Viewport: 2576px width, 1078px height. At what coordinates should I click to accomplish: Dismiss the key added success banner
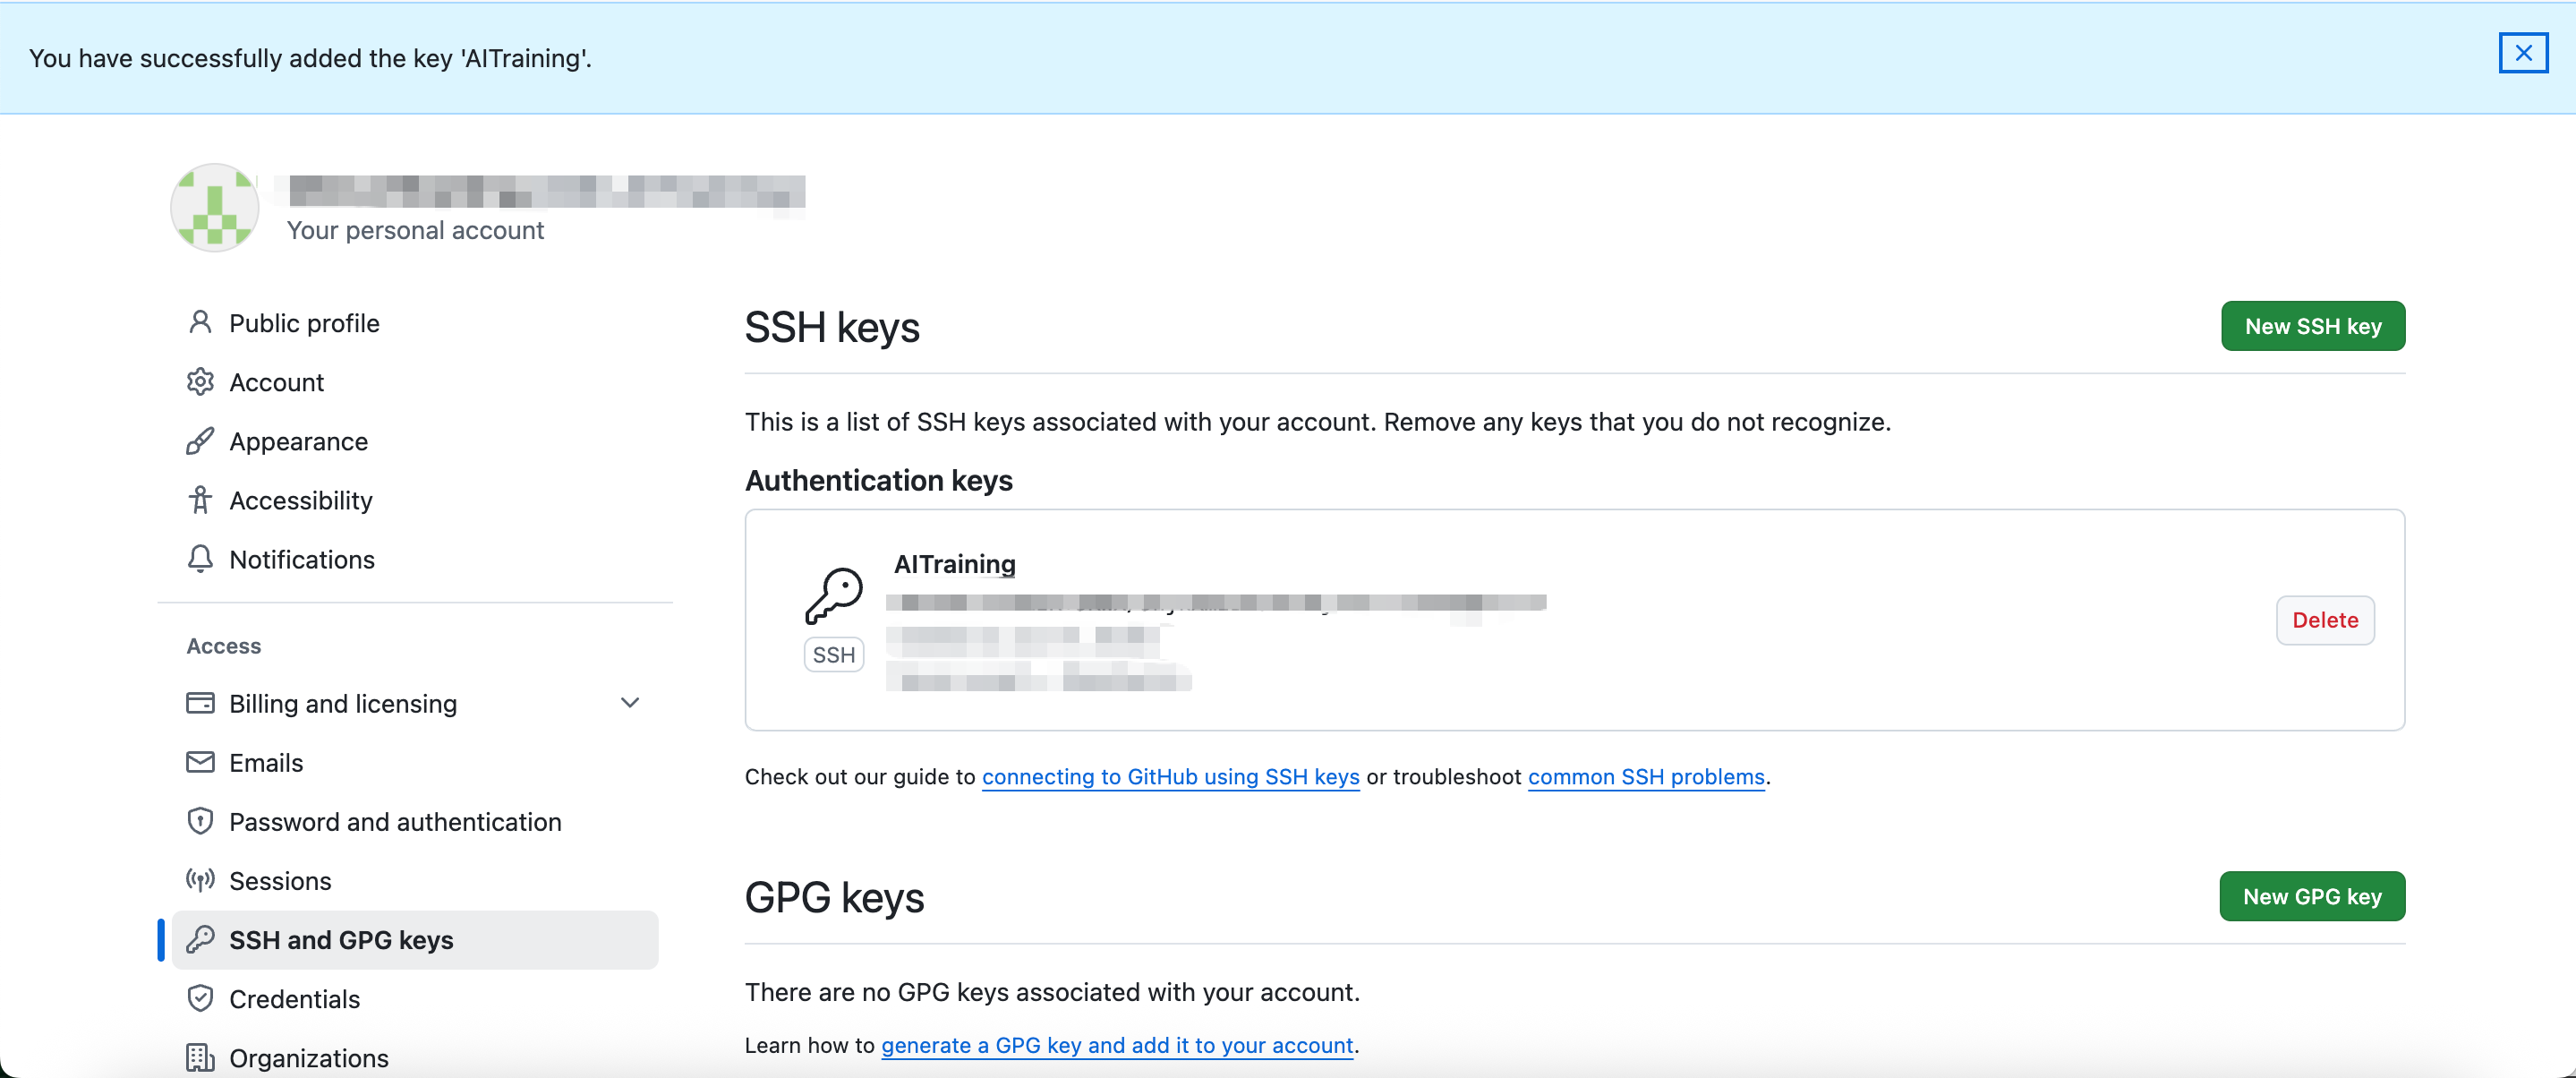2523,53
